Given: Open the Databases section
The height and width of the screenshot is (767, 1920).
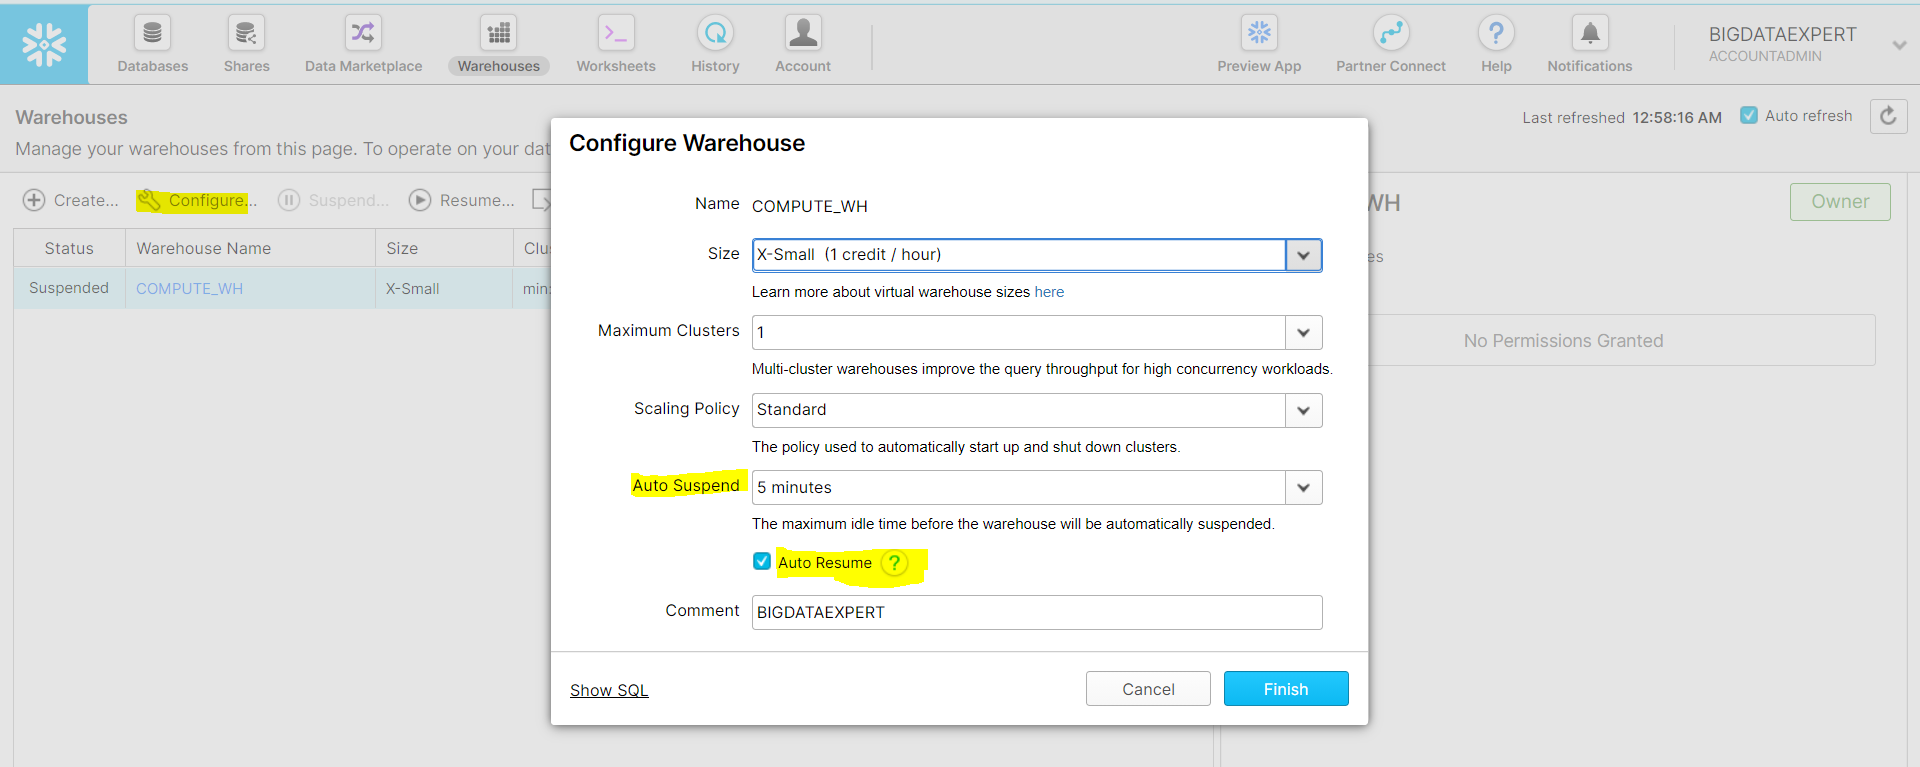Looking at the screenshot, I should [152, 44].
